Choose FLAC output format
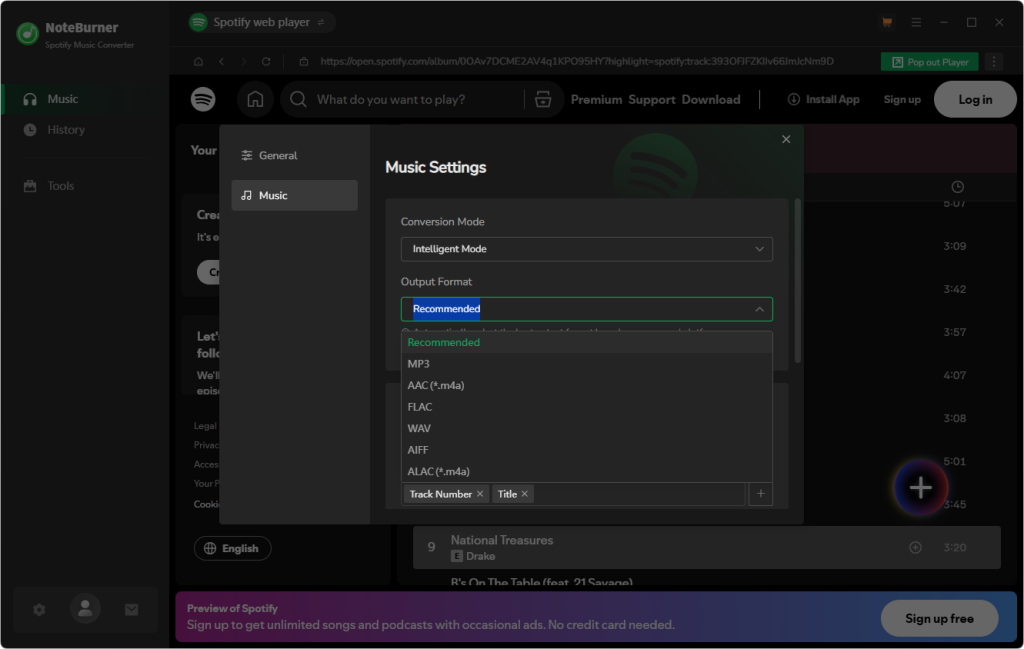The image size is (1024, 649). (x=586, y=407)
